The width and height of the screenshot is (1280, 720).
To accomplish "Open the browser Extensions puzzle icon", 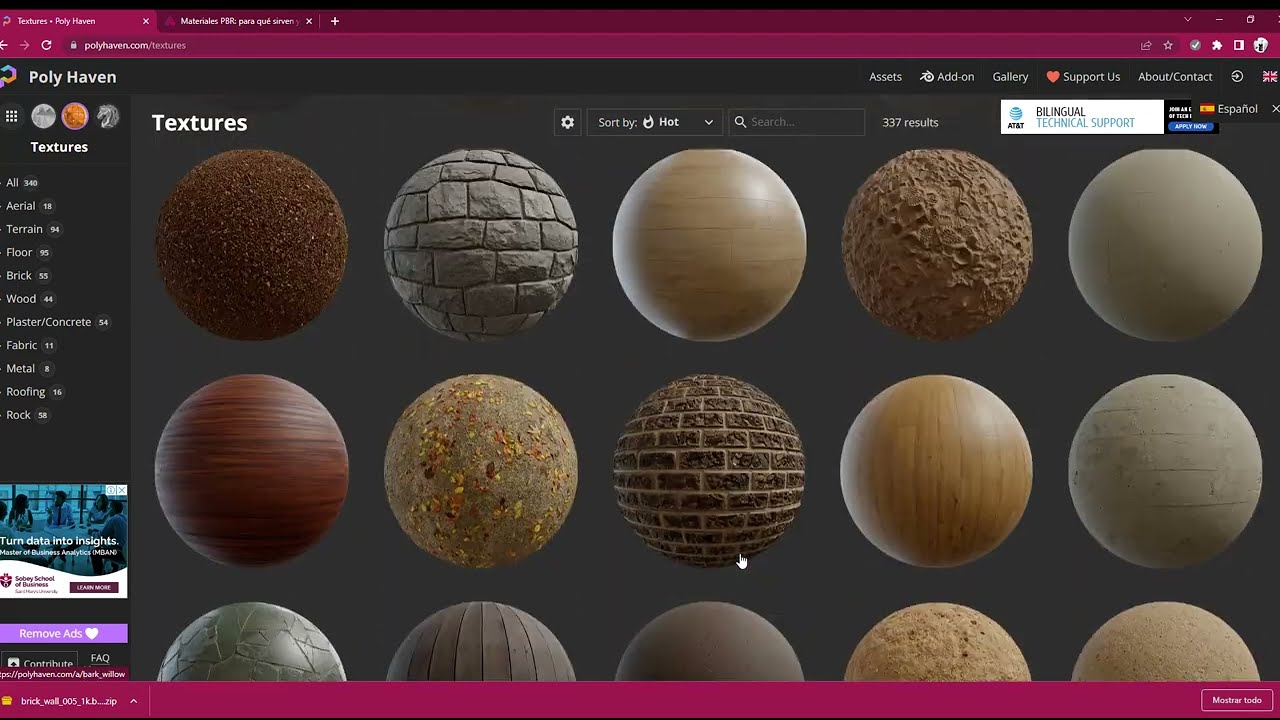I will click(1217, 45).
